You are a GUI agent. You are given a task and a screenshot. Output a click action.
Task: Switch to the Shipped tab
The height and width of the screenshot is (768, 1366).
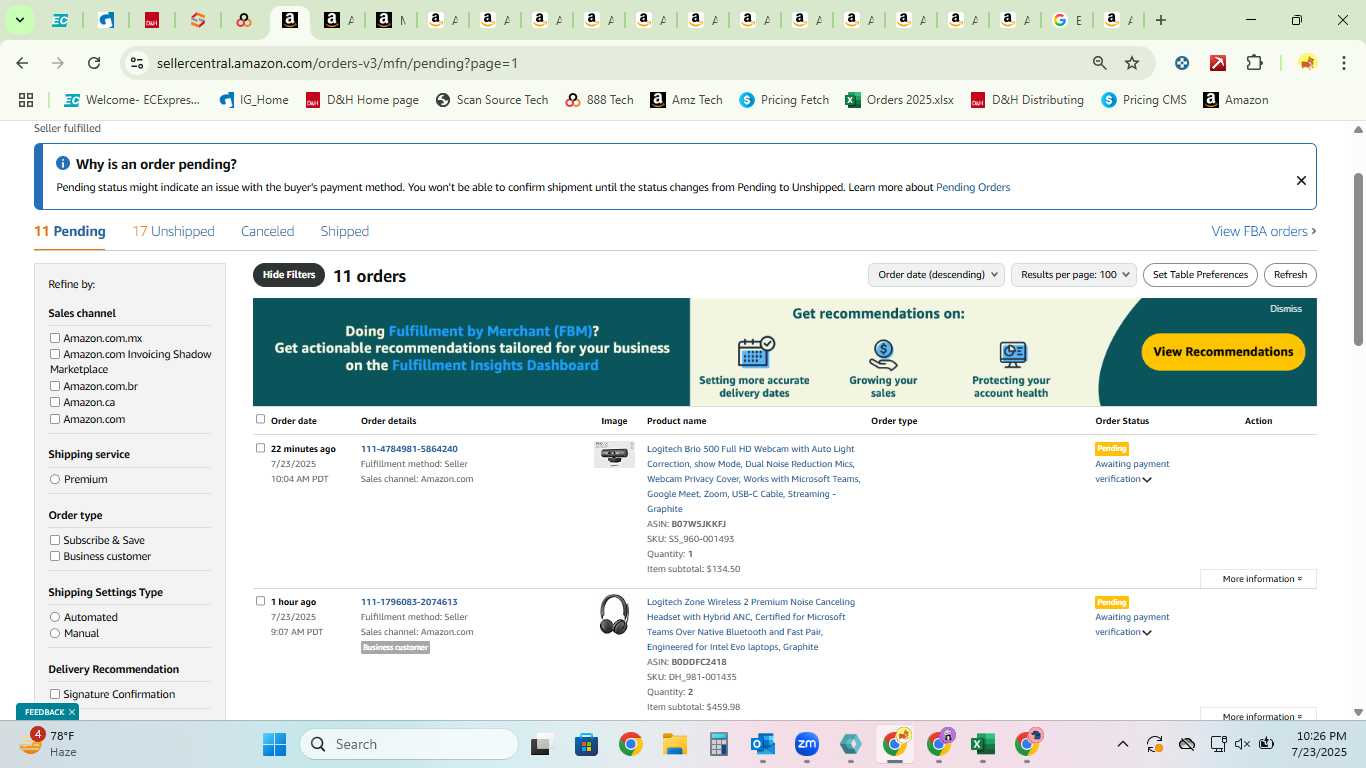[x=345, y=231]
